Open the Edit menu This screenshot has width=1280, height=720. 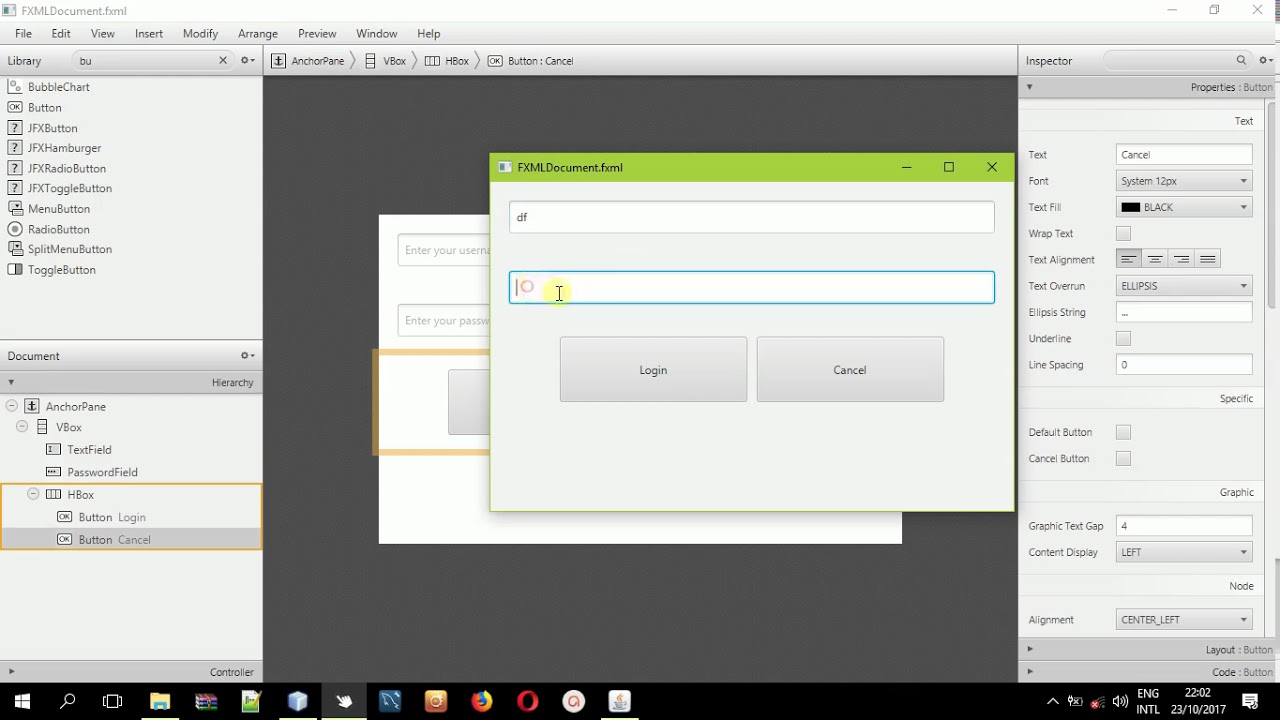click(61, 33)
